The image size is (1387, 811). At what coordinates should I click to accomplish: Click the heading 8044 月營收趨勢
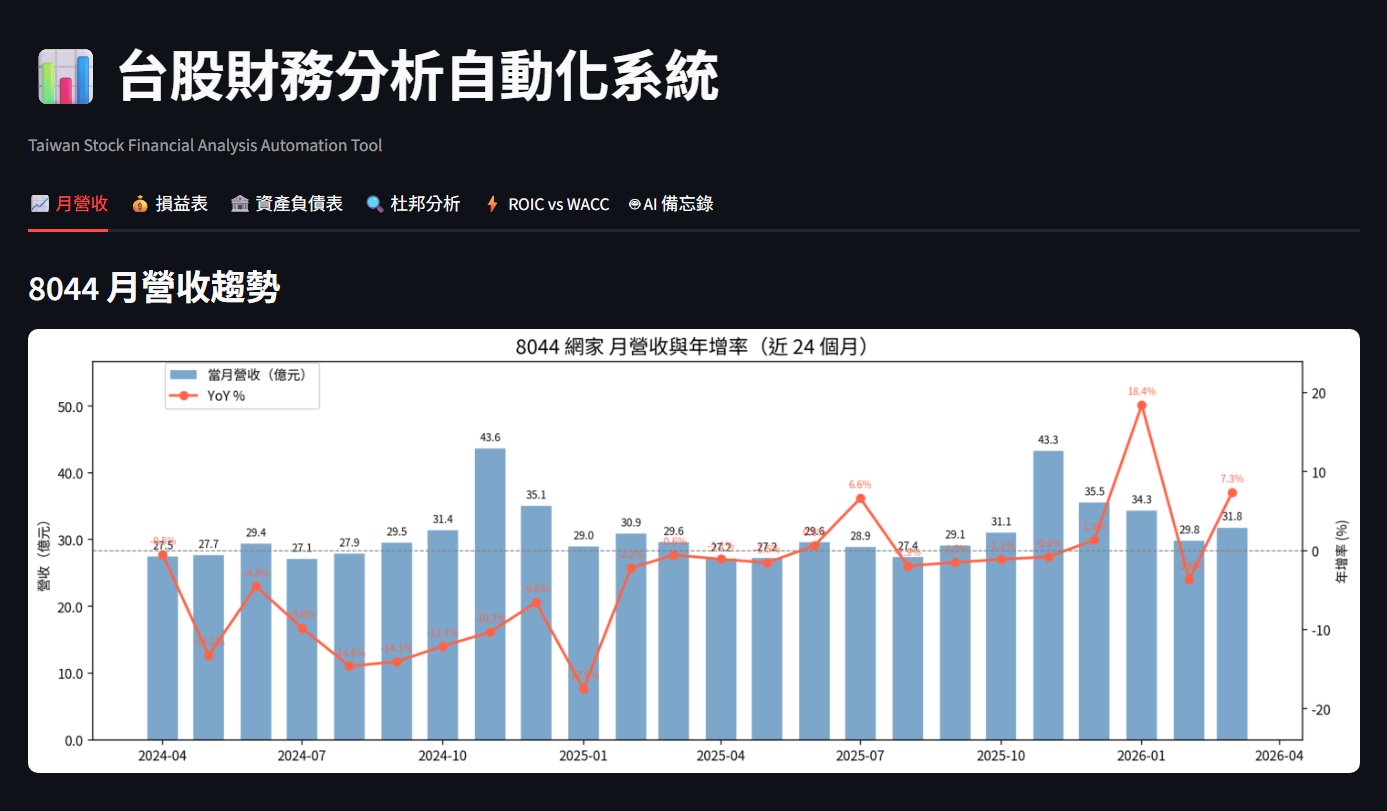155,289
